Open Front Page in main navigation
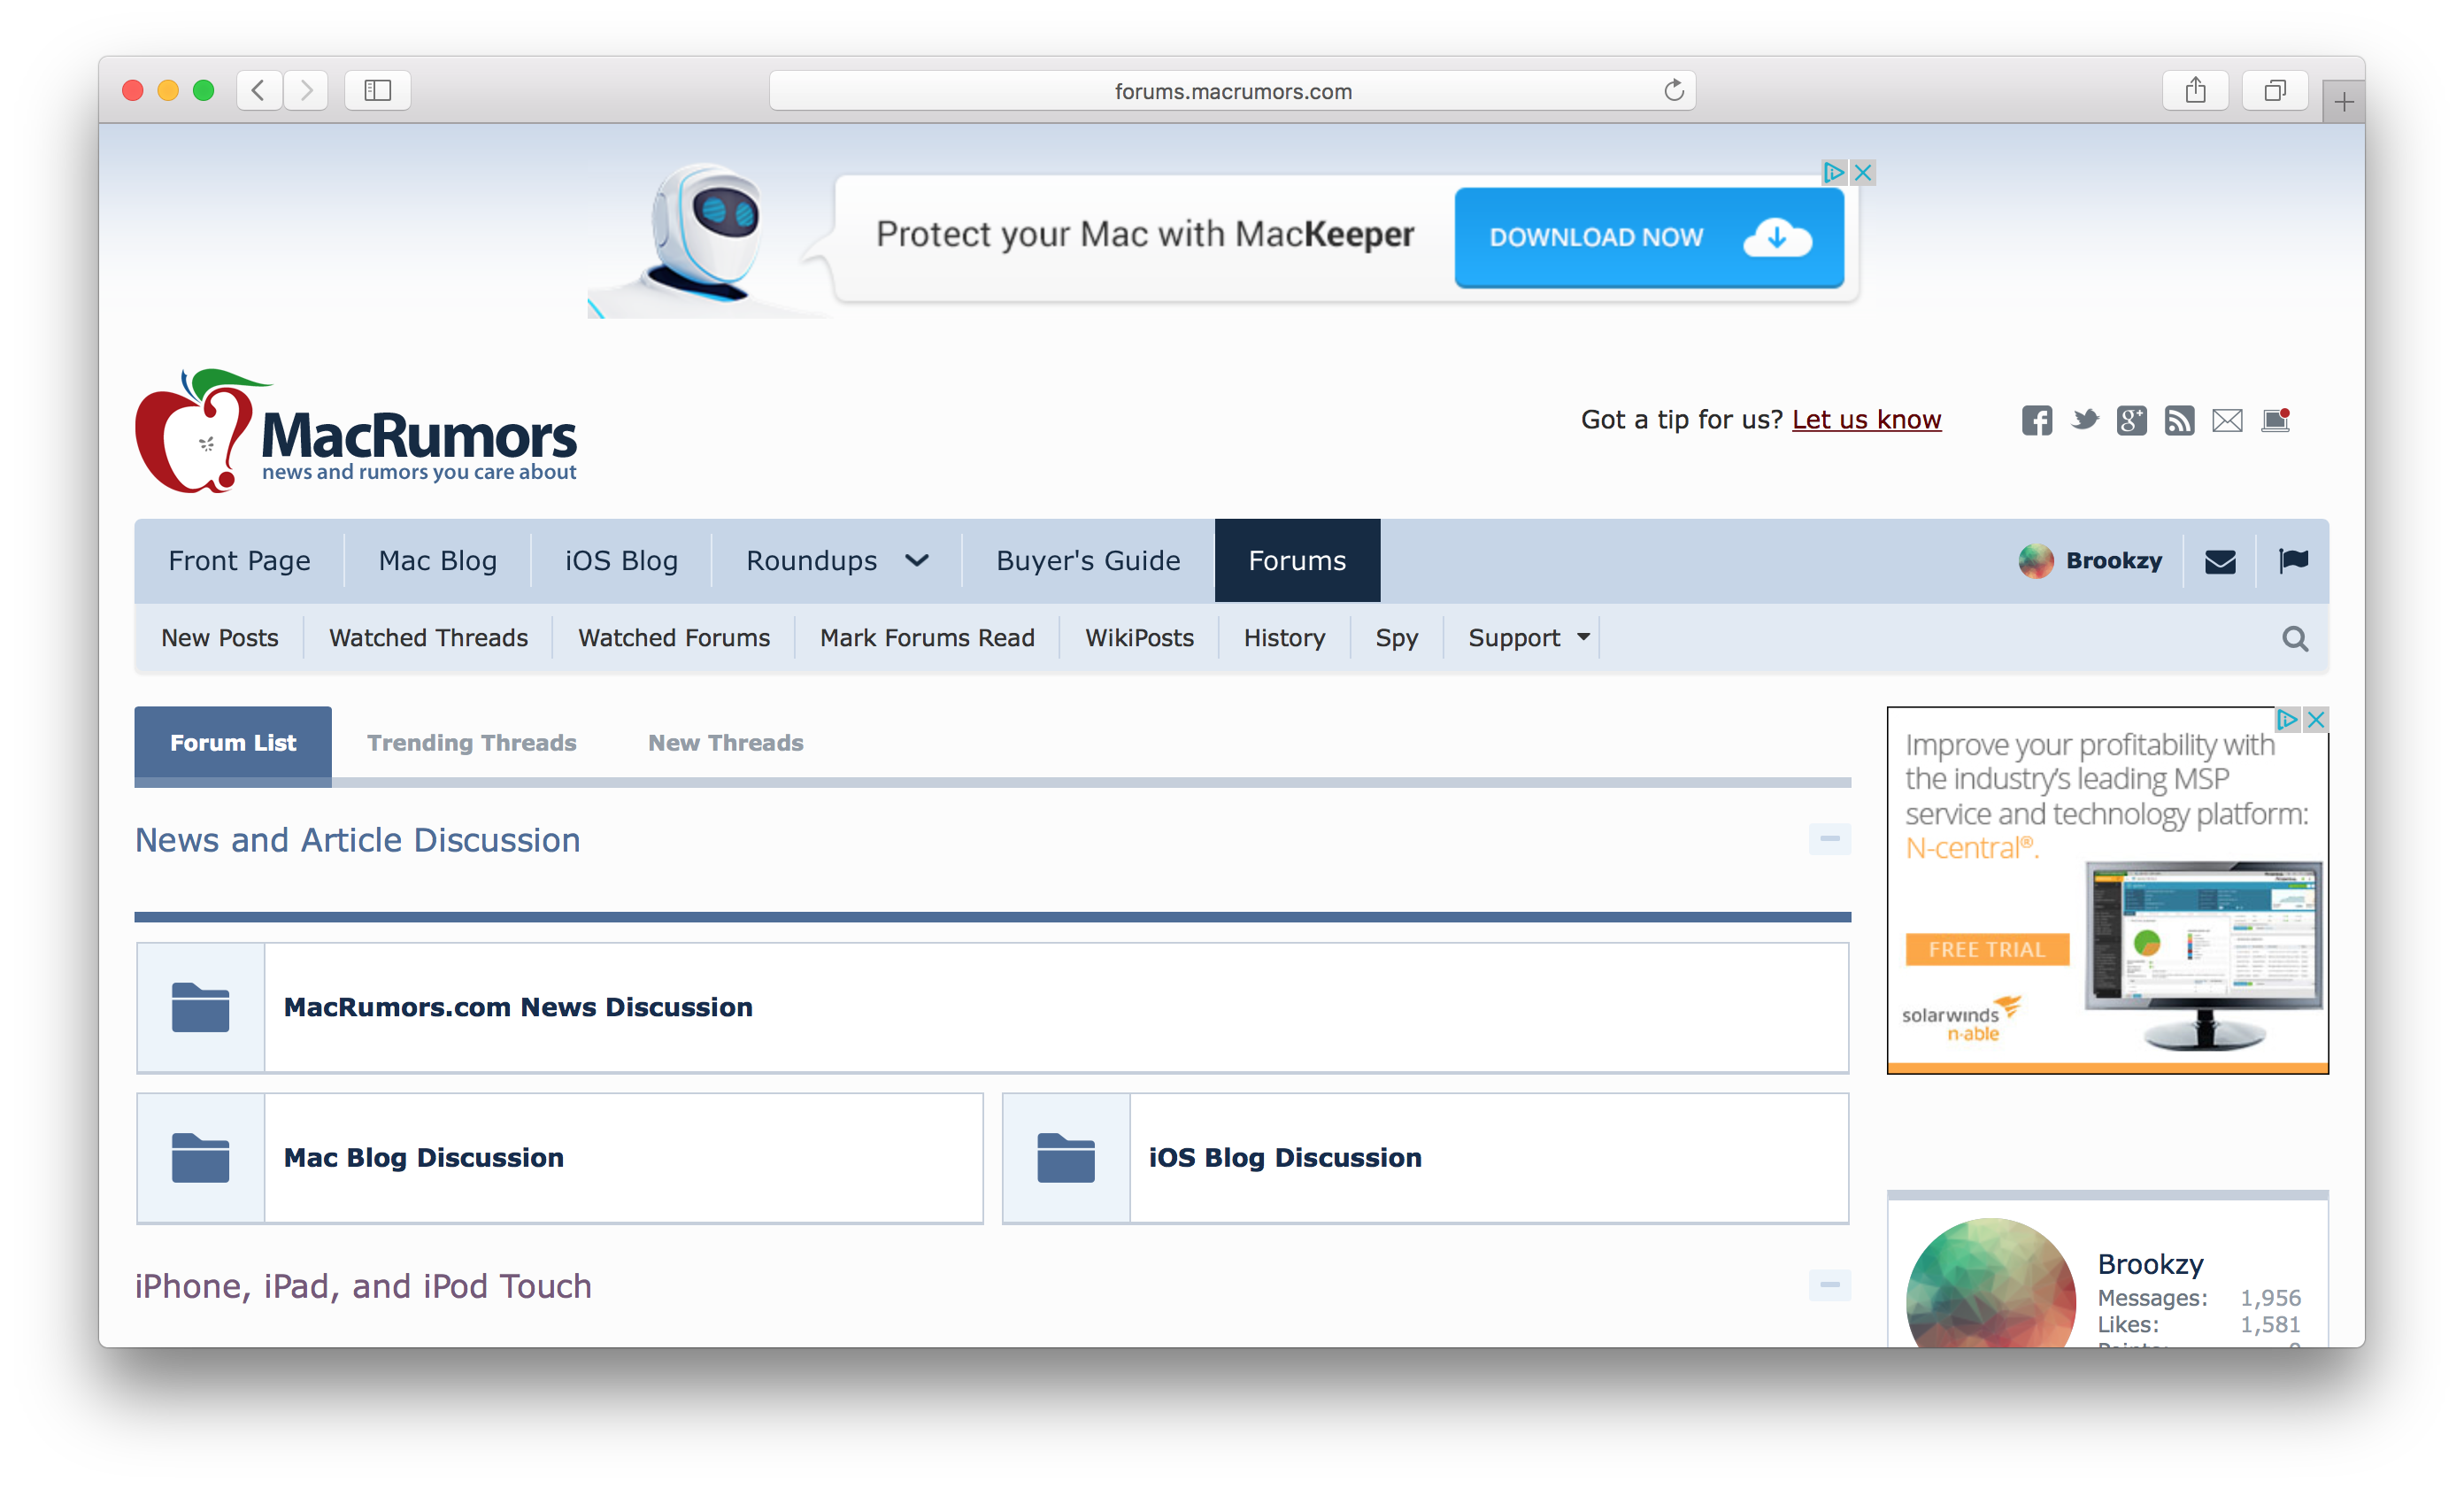This screenshot has width=2464, height=1489. [239, 561]
